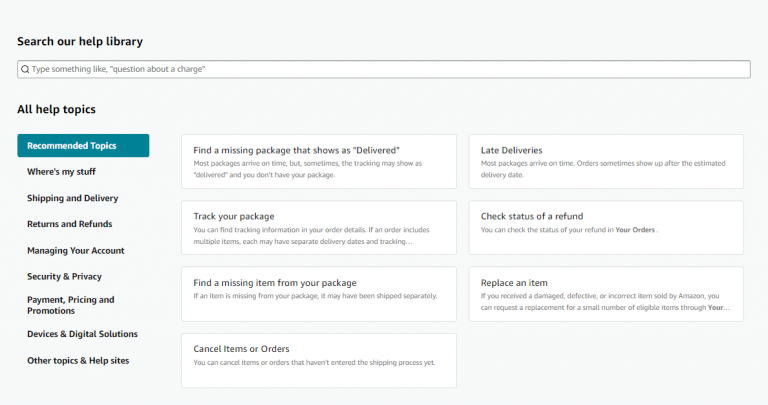Open Other topics & Help sites
This screenshot has height=405, width=768.
(78, 360)
